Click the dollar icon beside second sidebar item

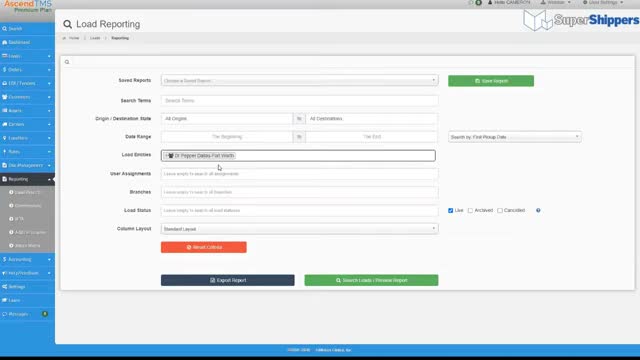point(4,70)
